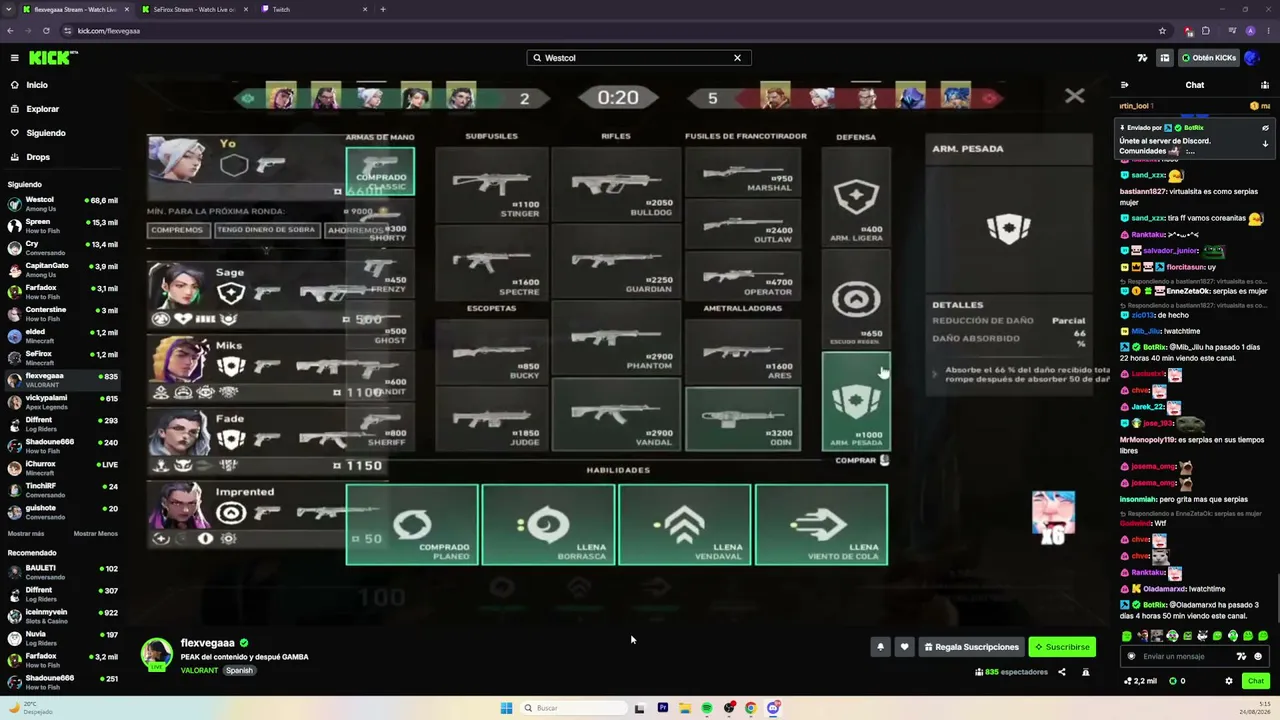The image size is (1280, 720).
Task: Open chat leaderboard gift icon
Action: point(1265,85)
